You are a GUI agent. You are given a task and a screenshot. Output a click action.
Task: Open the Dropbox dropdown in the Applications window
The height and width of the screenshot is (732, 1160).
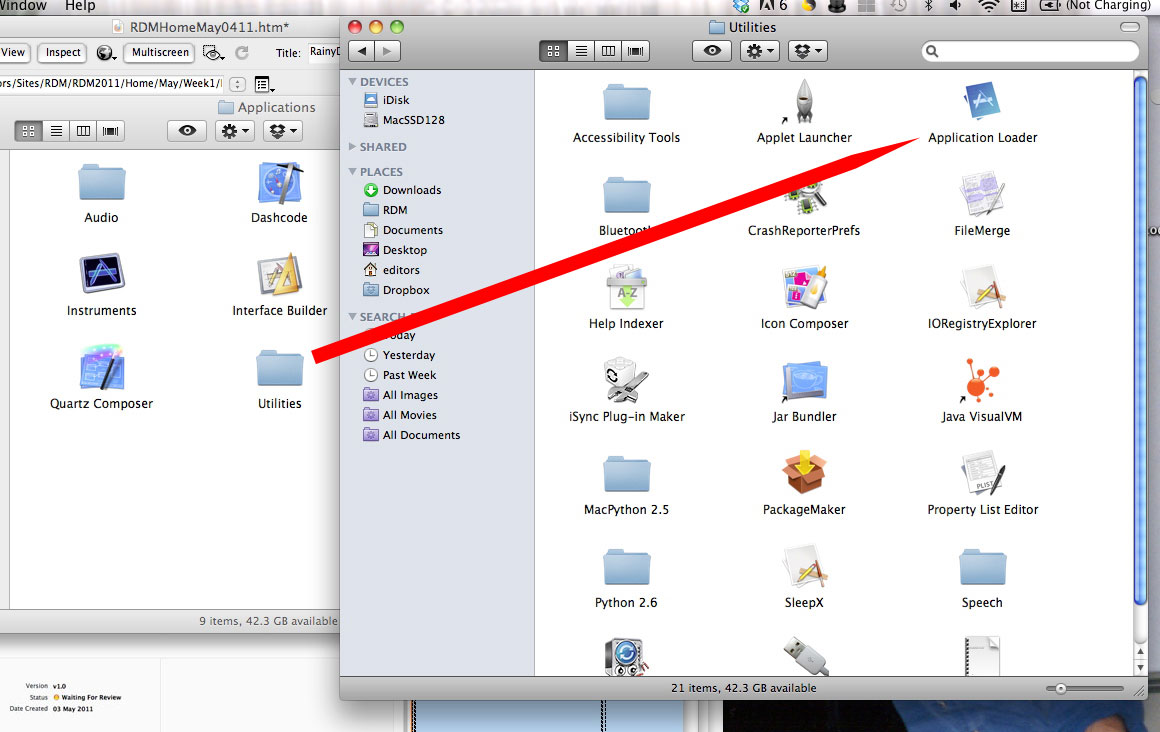pyautogui.click(x=283, y=131)
